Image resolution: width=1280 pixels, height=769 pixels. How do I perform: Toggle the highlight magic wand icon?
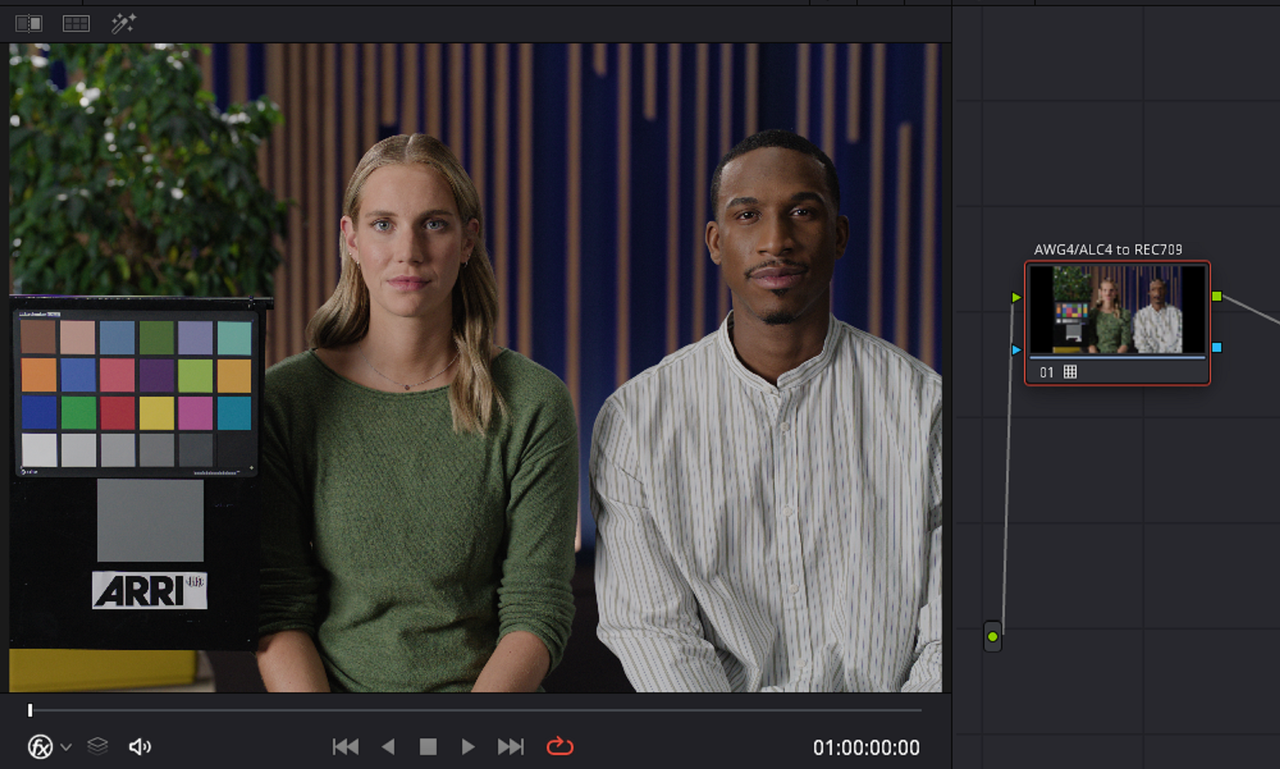click(x=123, y=23)
